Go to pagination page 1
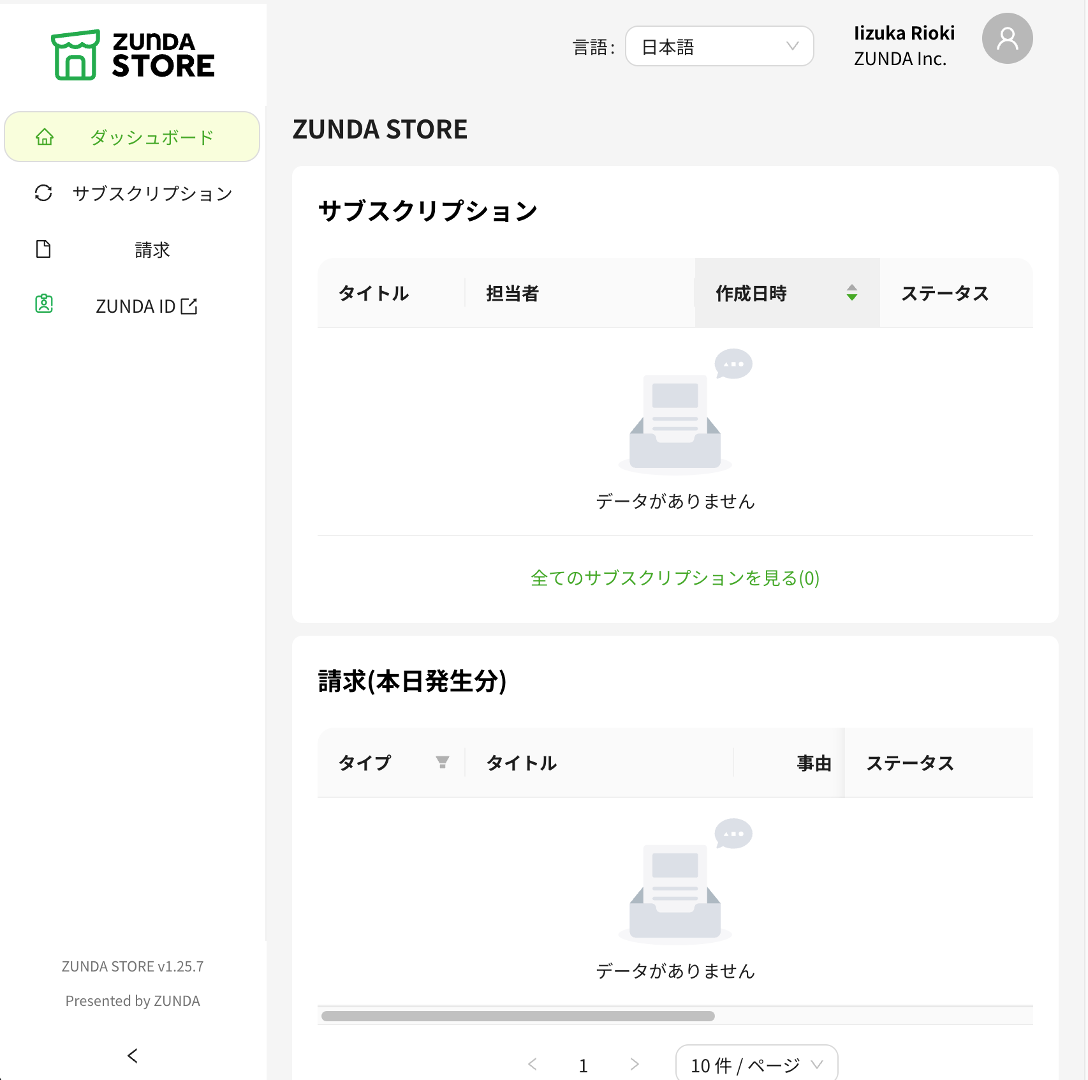 [584, 1065]
